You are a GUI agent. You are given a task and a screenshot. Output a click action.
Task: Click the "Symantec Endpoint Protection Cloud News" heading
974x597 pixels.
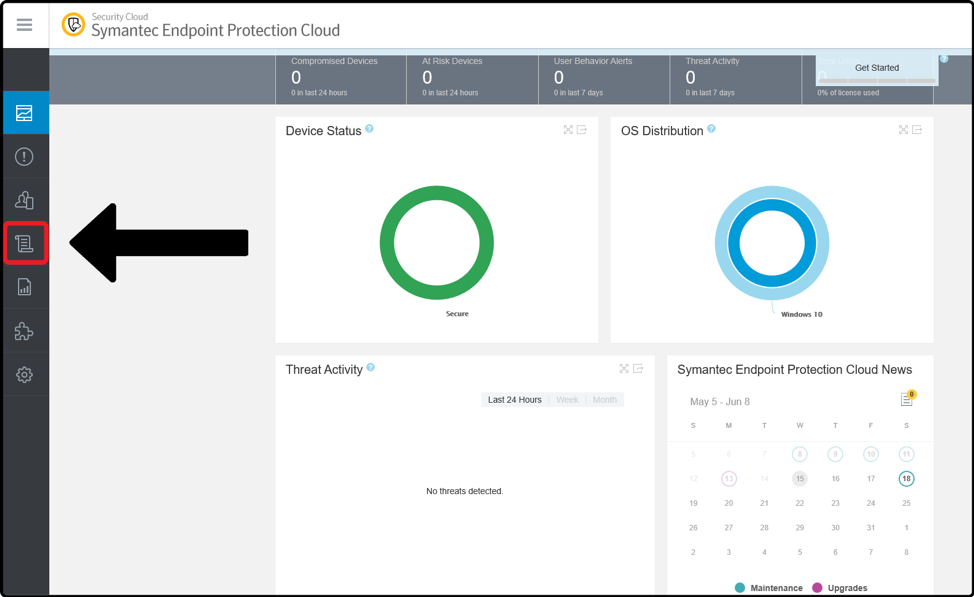[x=794, y=370]
